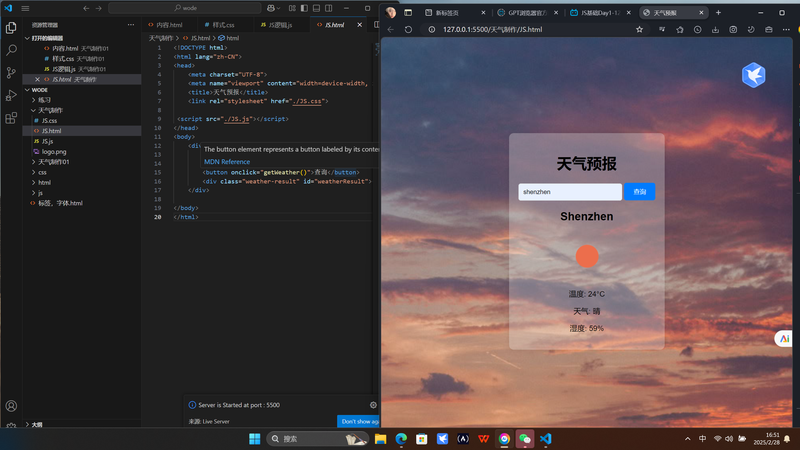Open browser screenshot icon

click(x=733, y=30)
